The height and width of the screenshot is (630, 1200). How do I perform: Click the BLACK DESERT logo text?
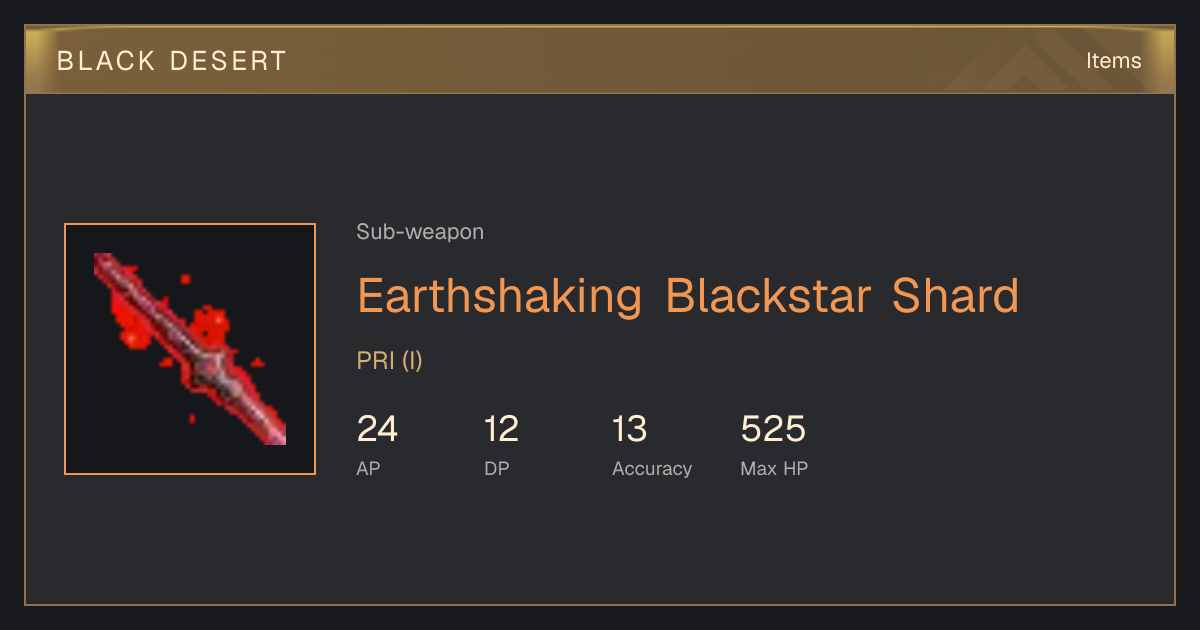tap(172, 61)
